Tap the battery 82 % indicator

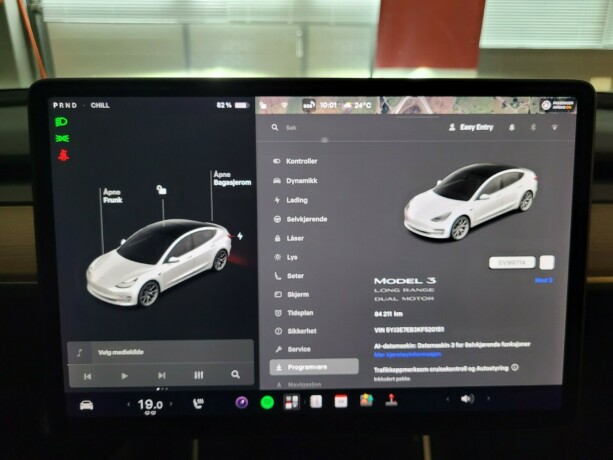tap(233, 105)
